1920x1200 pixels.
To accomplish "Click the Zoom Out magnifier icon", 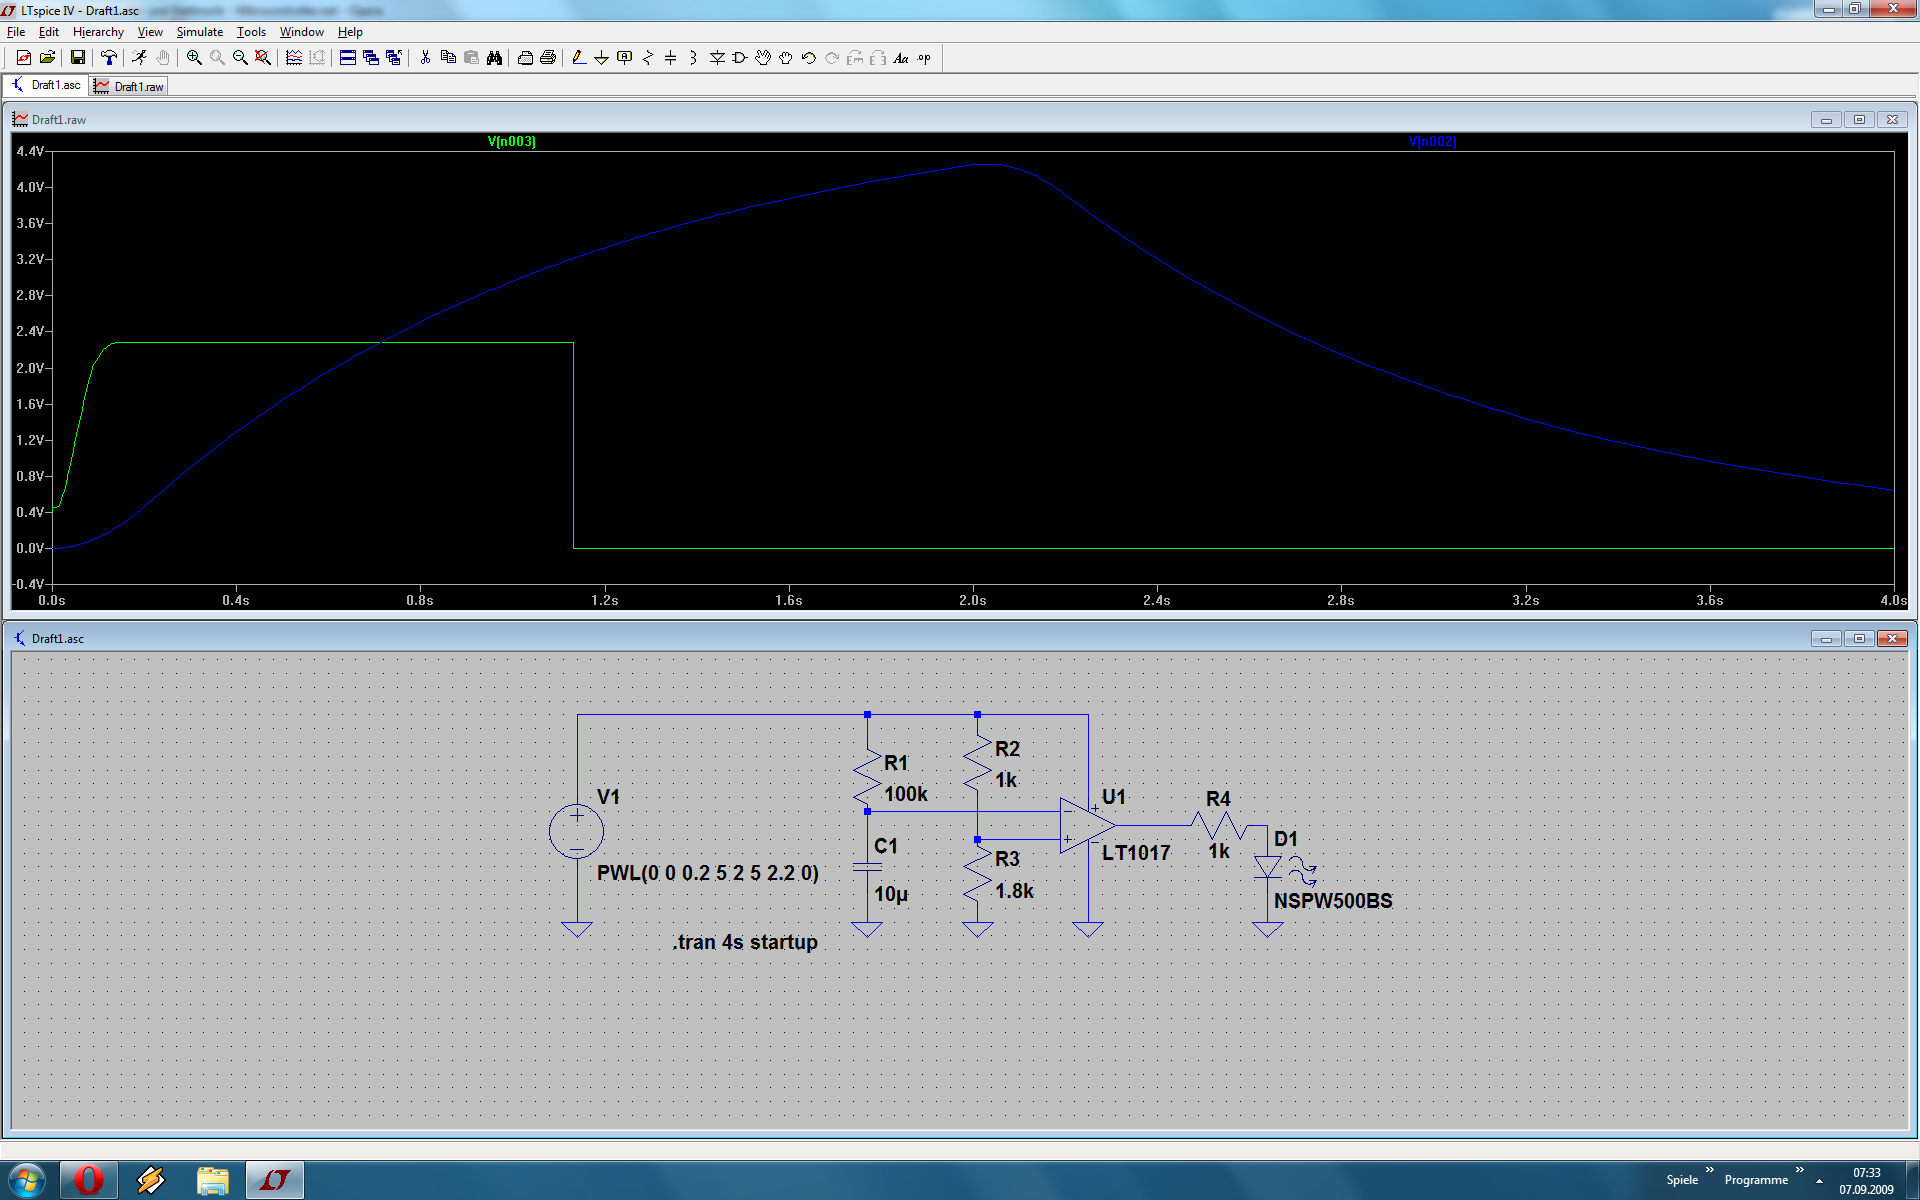I will 240,58.
